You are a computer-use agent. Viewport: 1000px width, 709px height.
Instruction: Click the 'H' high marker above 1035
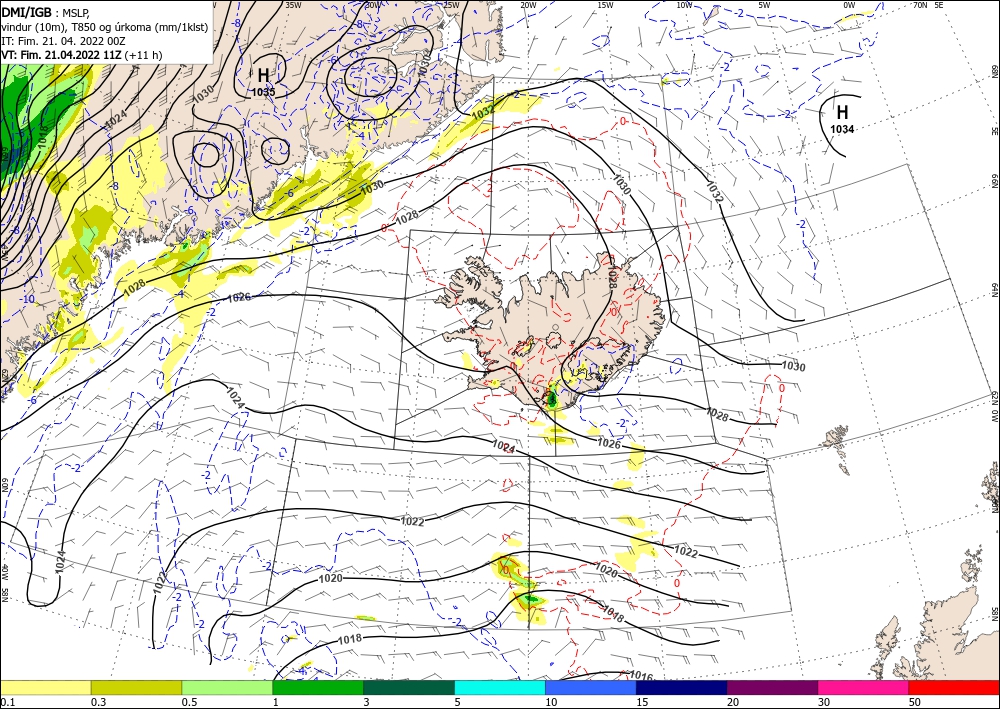[263, 75]
